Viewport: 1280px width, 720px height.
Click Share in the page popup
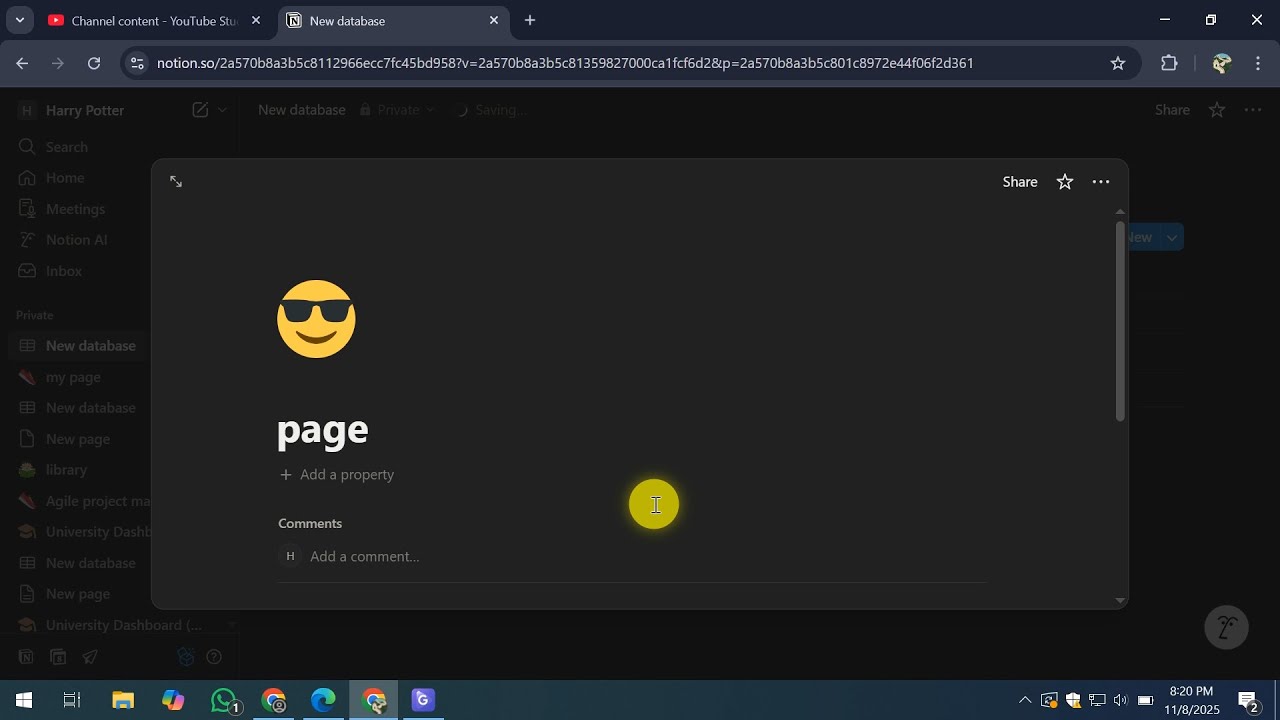pos(1020,182)
